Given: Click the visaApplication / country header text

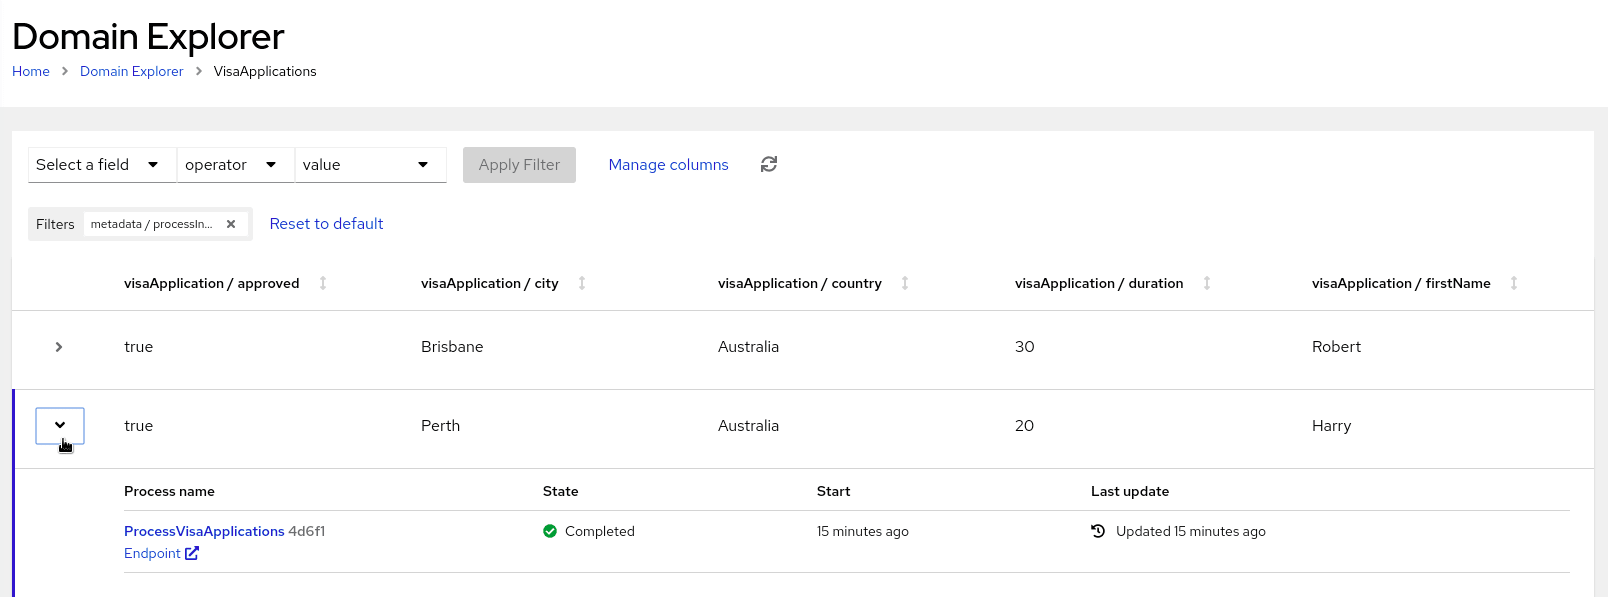Looking at the screenshot, I should 800,283.
